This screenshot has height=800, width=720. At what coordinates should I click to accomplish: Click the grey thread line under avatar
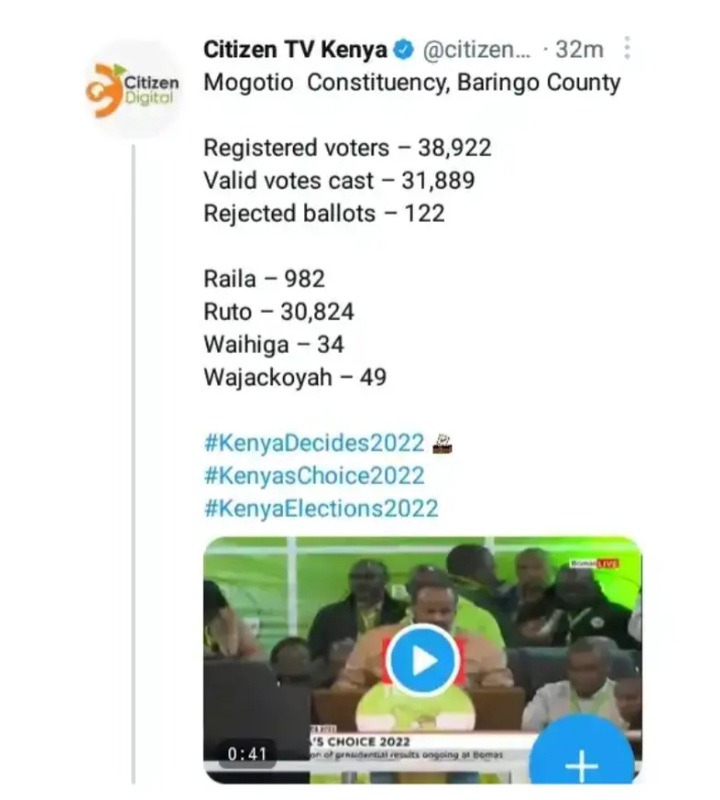134,464
